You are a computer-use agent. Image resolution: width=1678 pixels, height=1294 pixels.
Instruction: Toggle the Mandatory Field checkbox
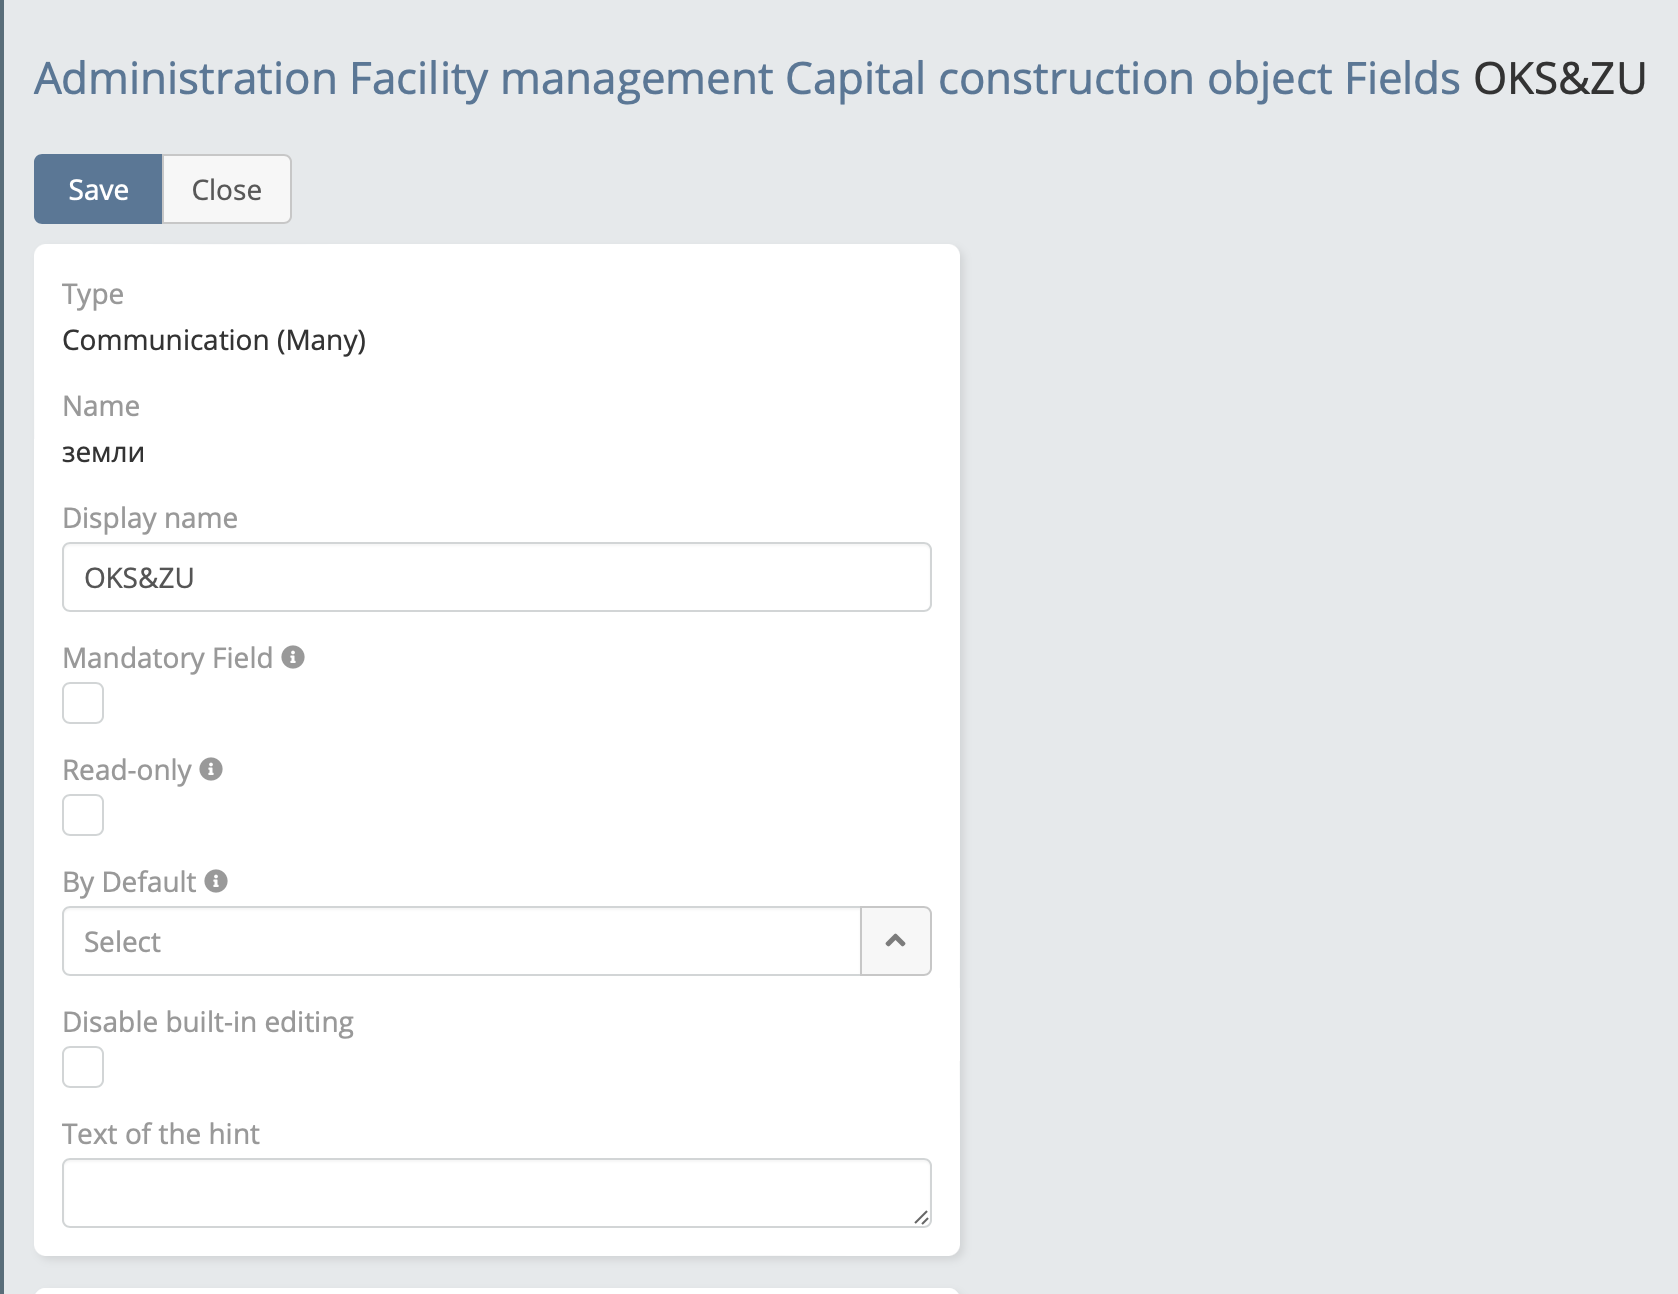(83, 703)
